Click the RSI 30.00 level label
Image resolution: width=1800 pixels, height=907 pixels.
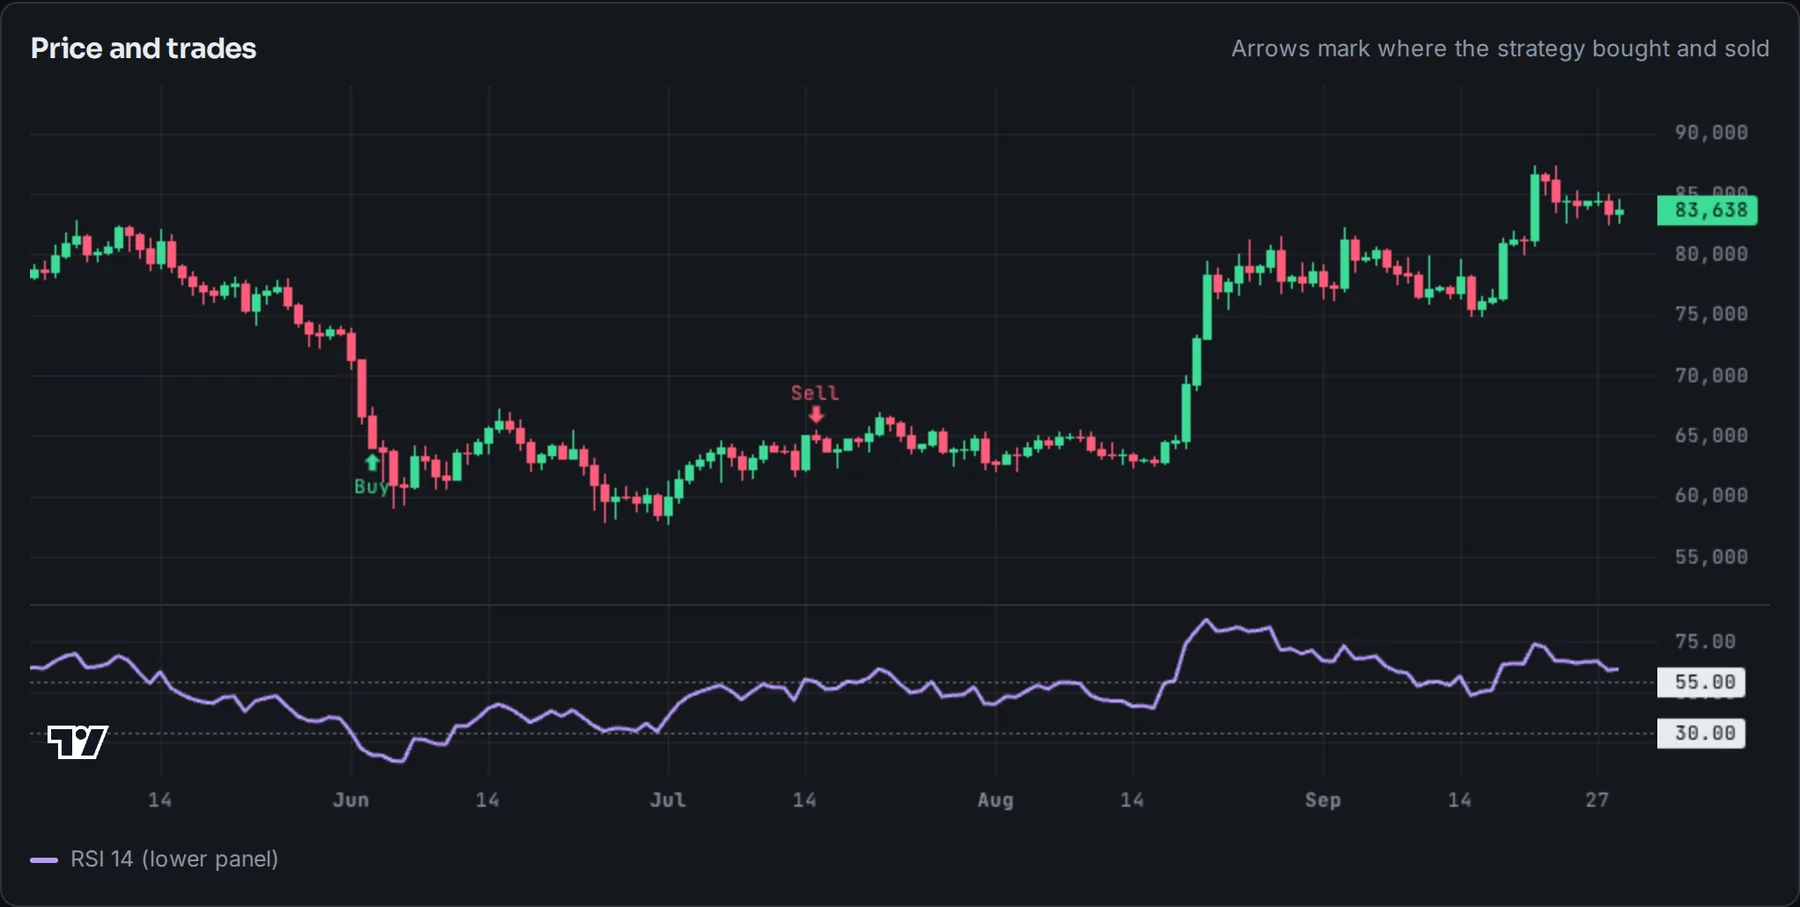tap(1701, 733)
